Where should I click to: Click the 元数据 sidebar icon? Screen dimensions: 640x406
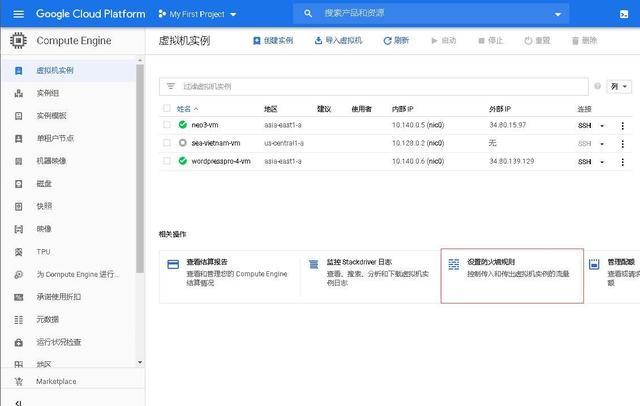[18, 319]
